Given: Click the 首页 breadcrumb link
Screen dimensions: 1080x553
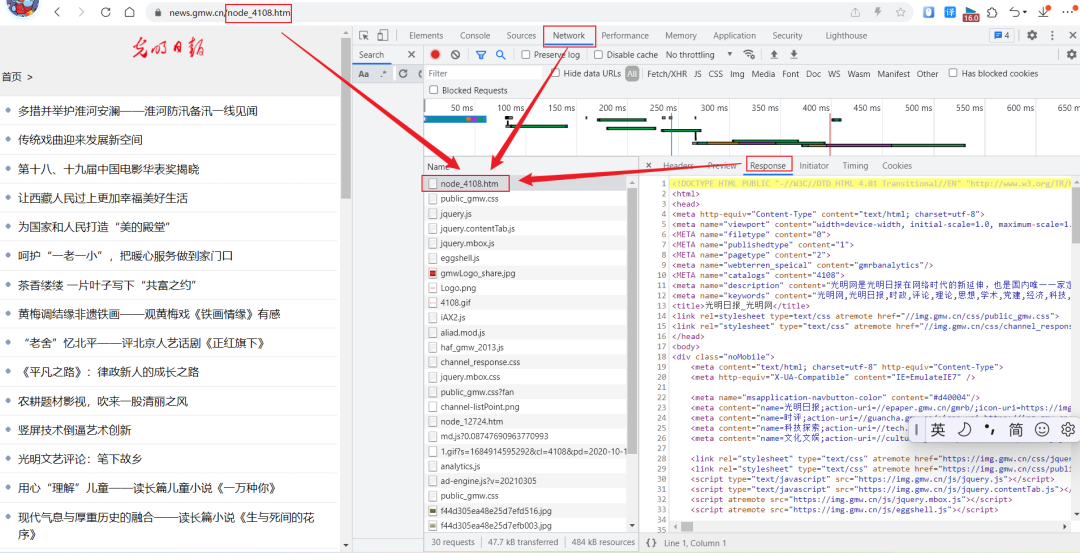Looking at the screenshot, I should click(11, 77).
